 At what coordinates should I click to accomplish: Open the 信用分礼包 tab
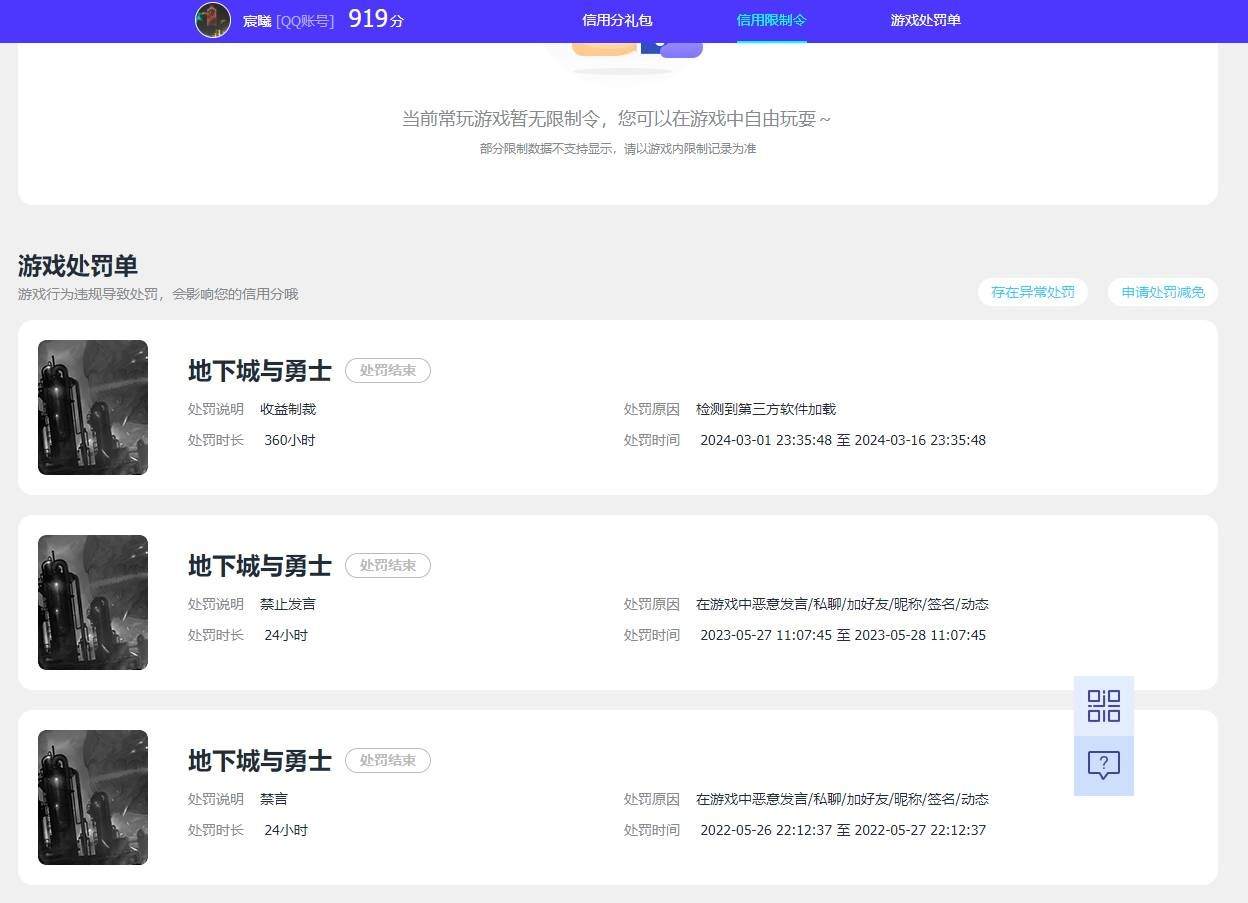617,20
